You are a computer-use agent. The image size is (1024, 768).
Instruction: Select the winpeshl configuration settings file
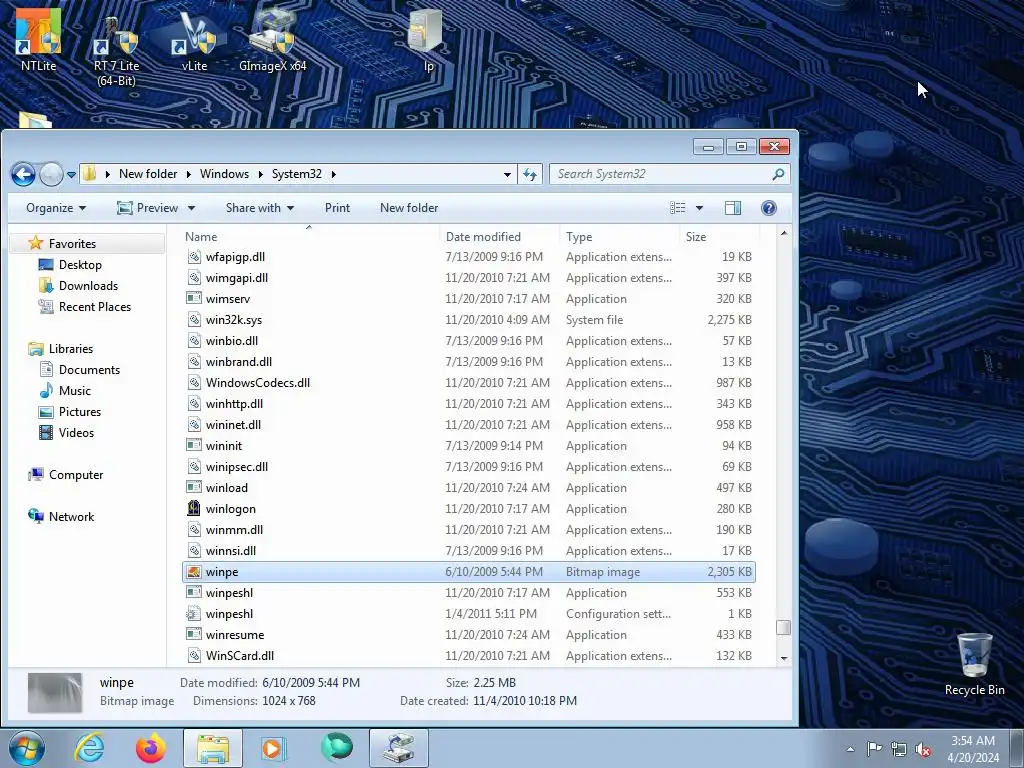(468, 614)
